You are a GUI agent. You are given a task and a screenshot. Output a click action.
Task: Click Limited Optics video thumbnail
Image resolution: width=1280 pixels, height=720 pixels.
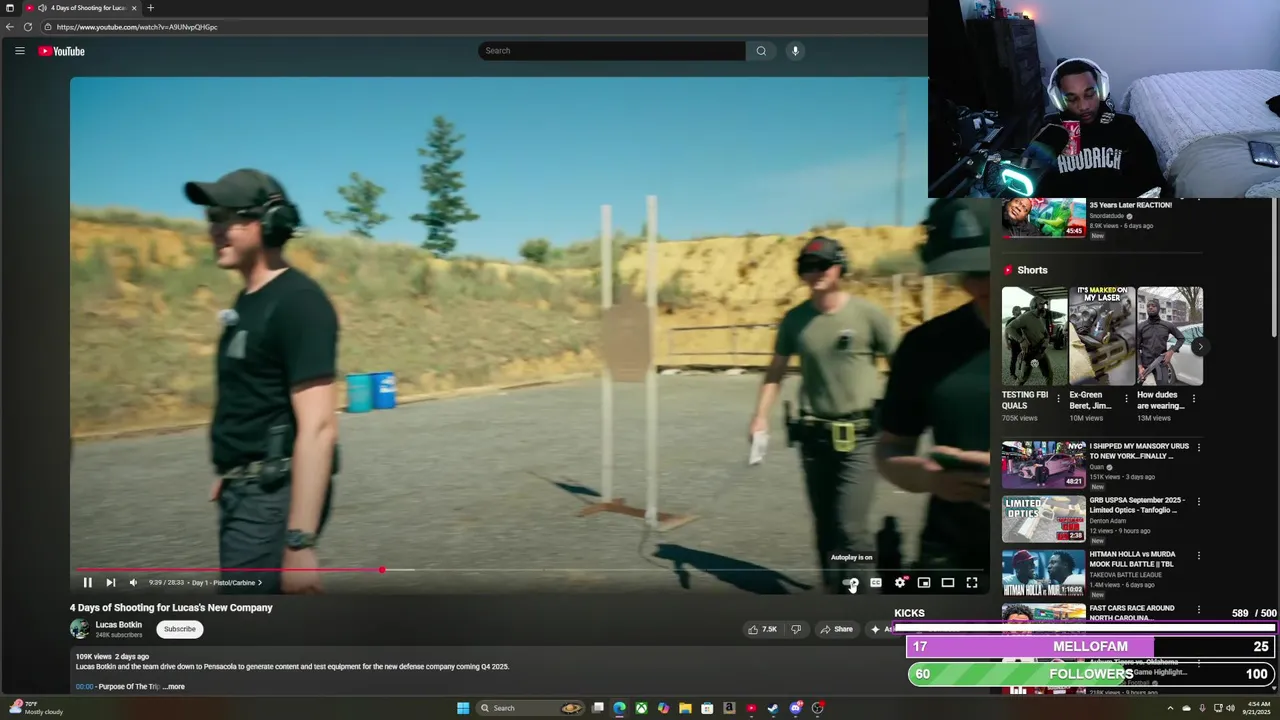1043,519
